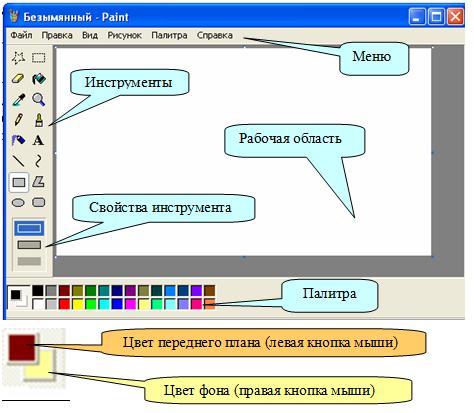Select the Curve tool
Screen dimensions: 474x413
39,161
